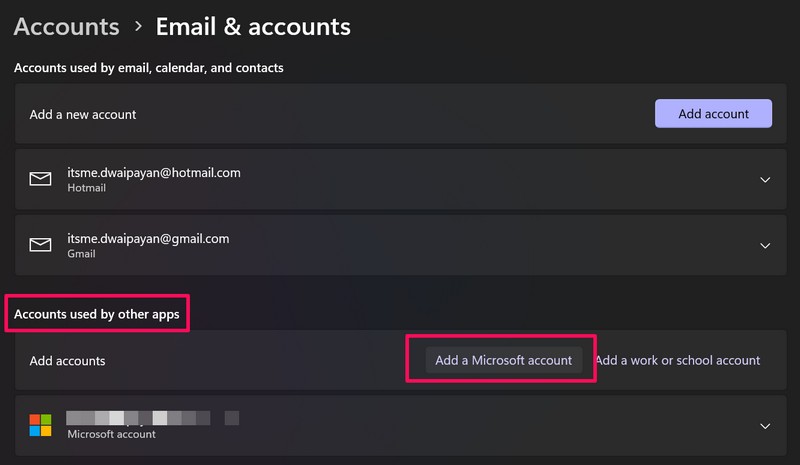Click the 'Add a new account' label
Image resolution: width=800 pixels, height=465 pixels.
[83, 114]
